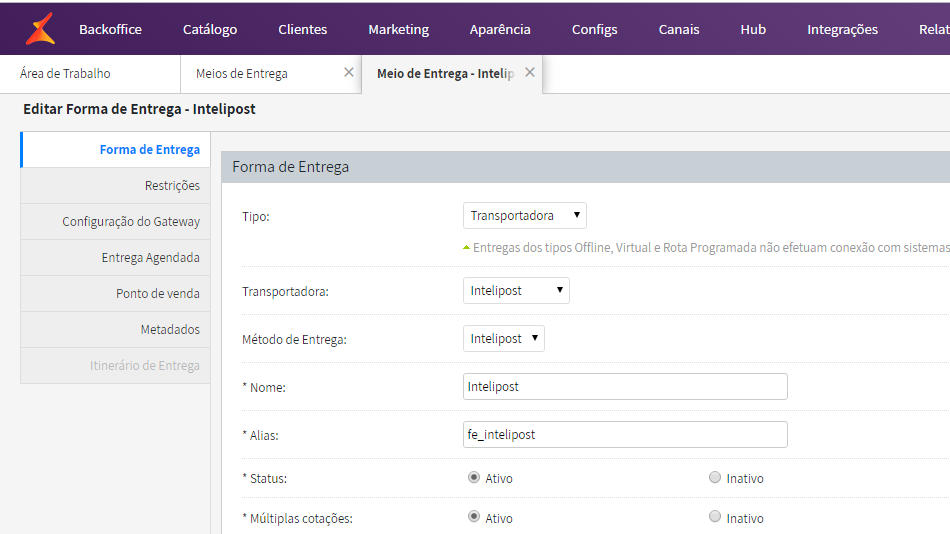Open the Hub menu
The width and height of the screenshot is (950, 534).
753,29
